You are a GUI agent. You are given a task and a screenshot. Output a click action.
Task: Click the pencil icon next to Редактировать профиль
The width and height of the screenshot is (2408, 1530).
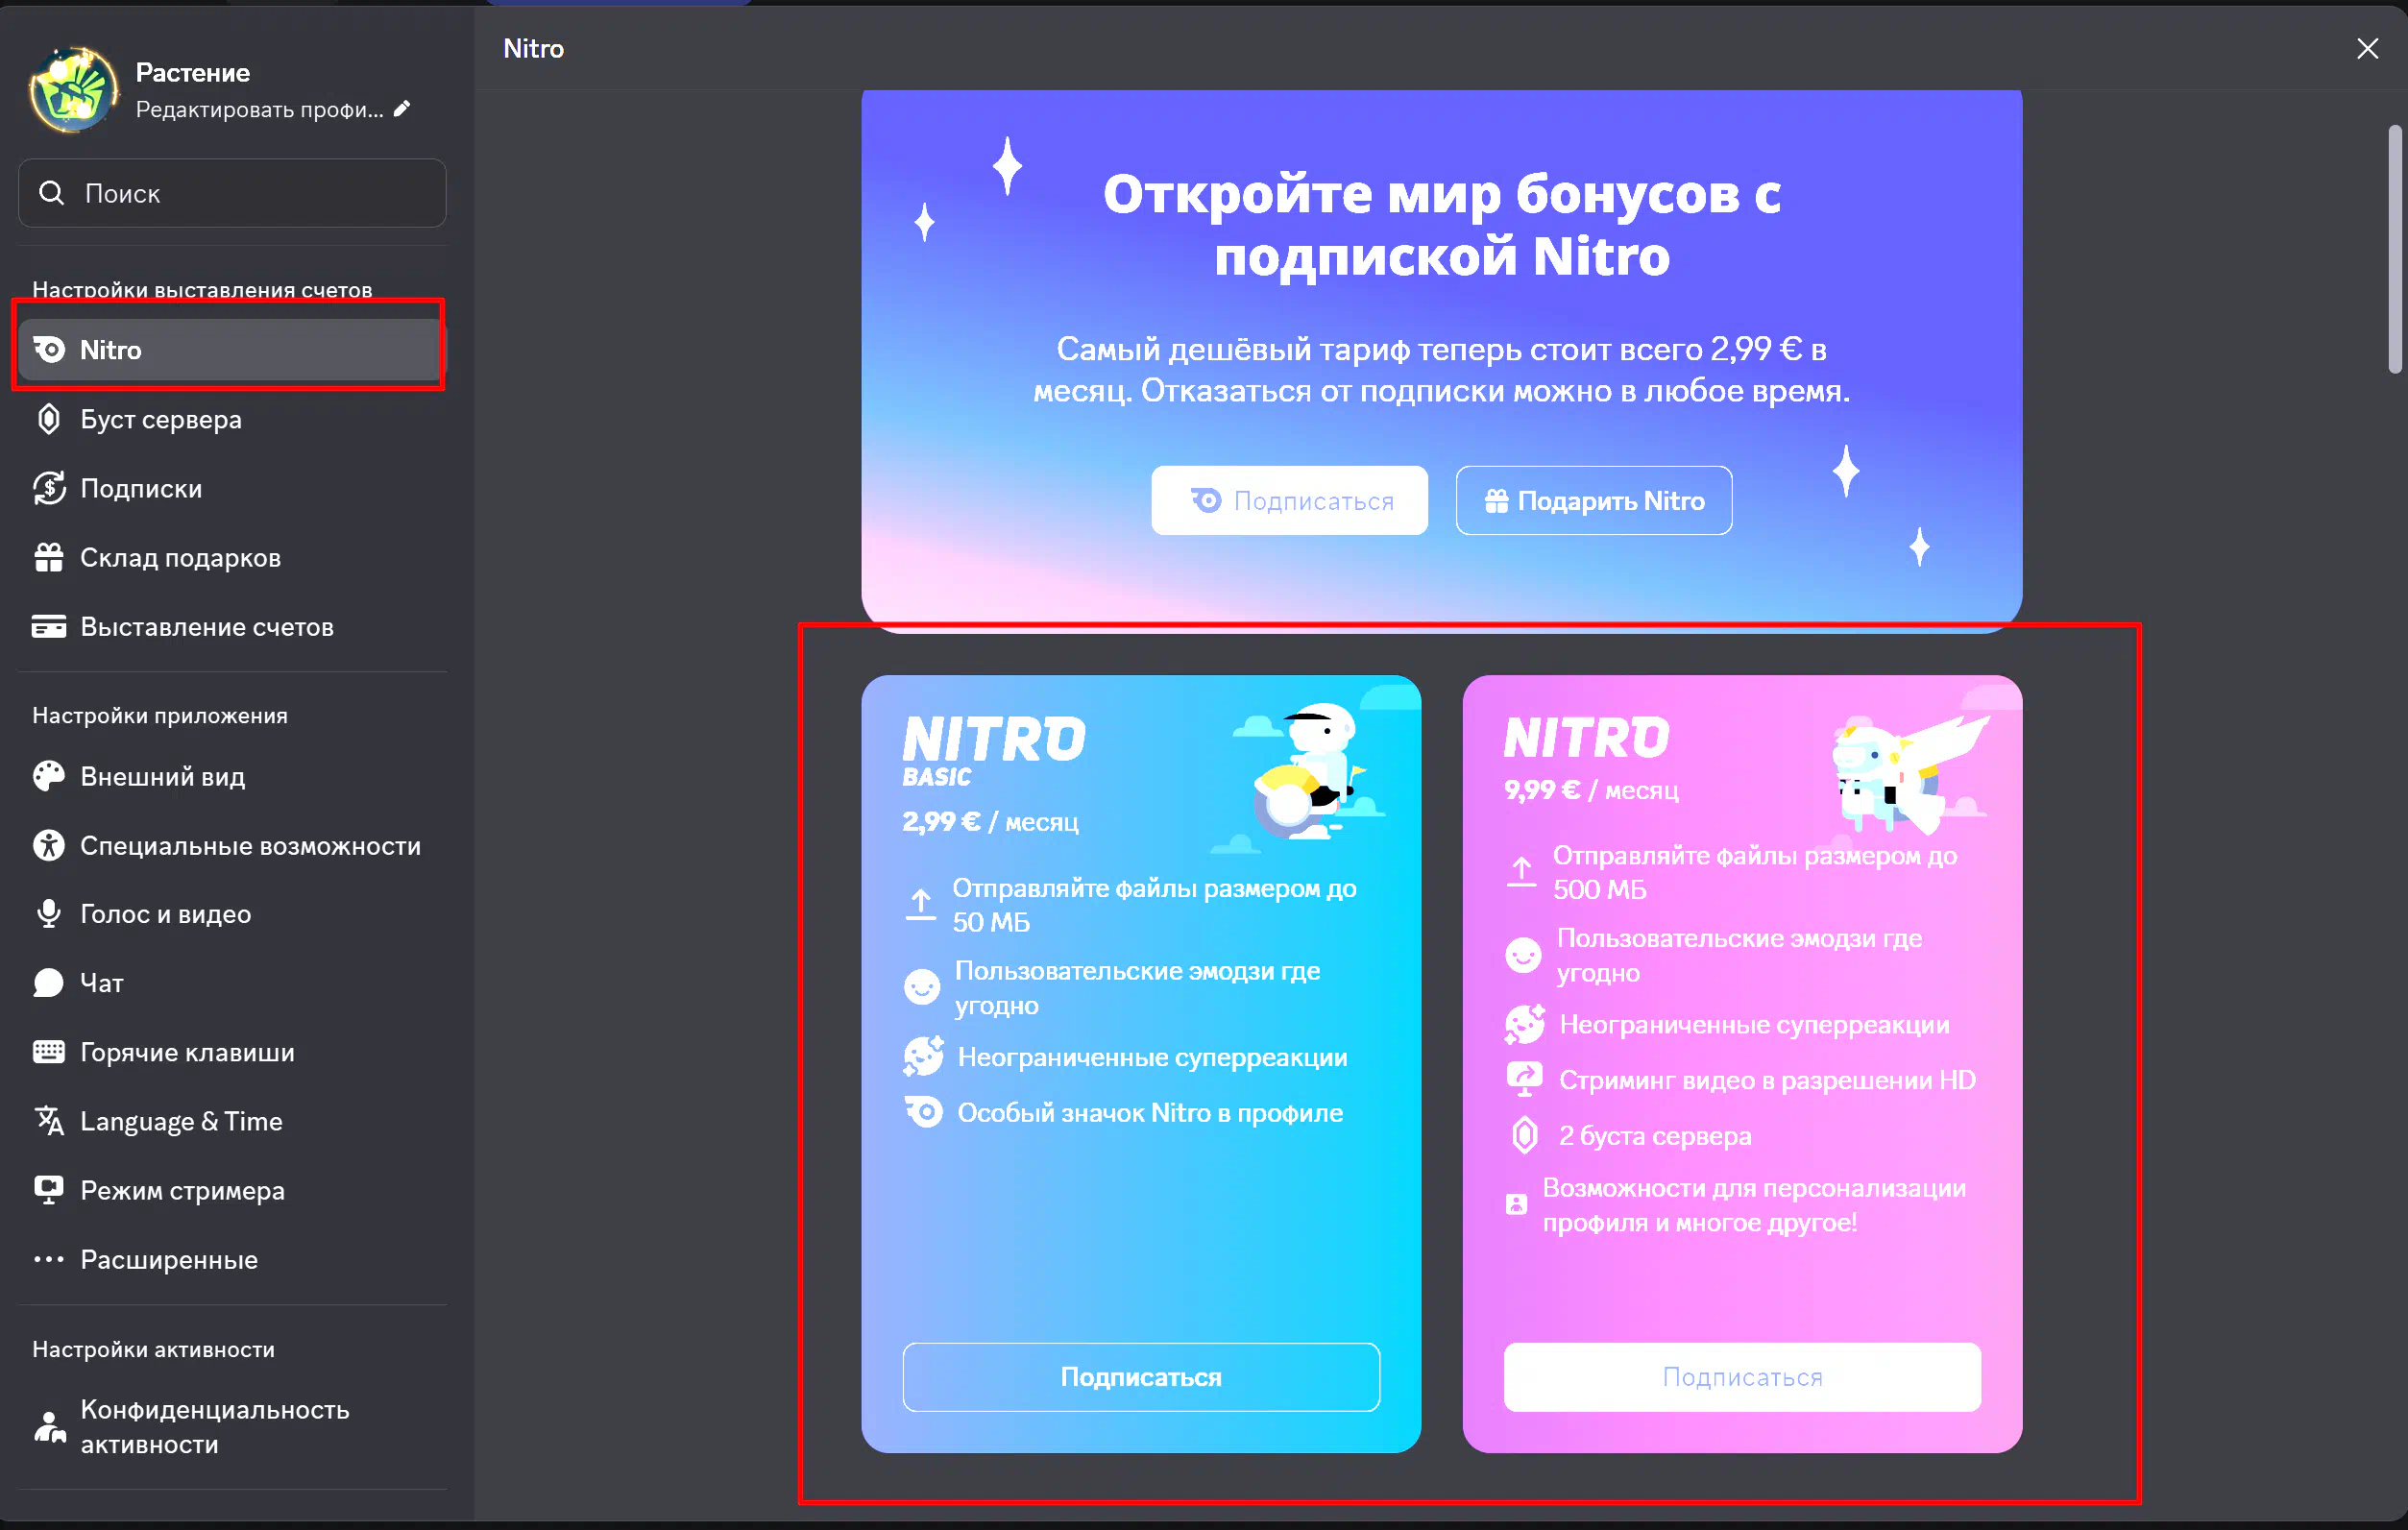tap(402, 109)
